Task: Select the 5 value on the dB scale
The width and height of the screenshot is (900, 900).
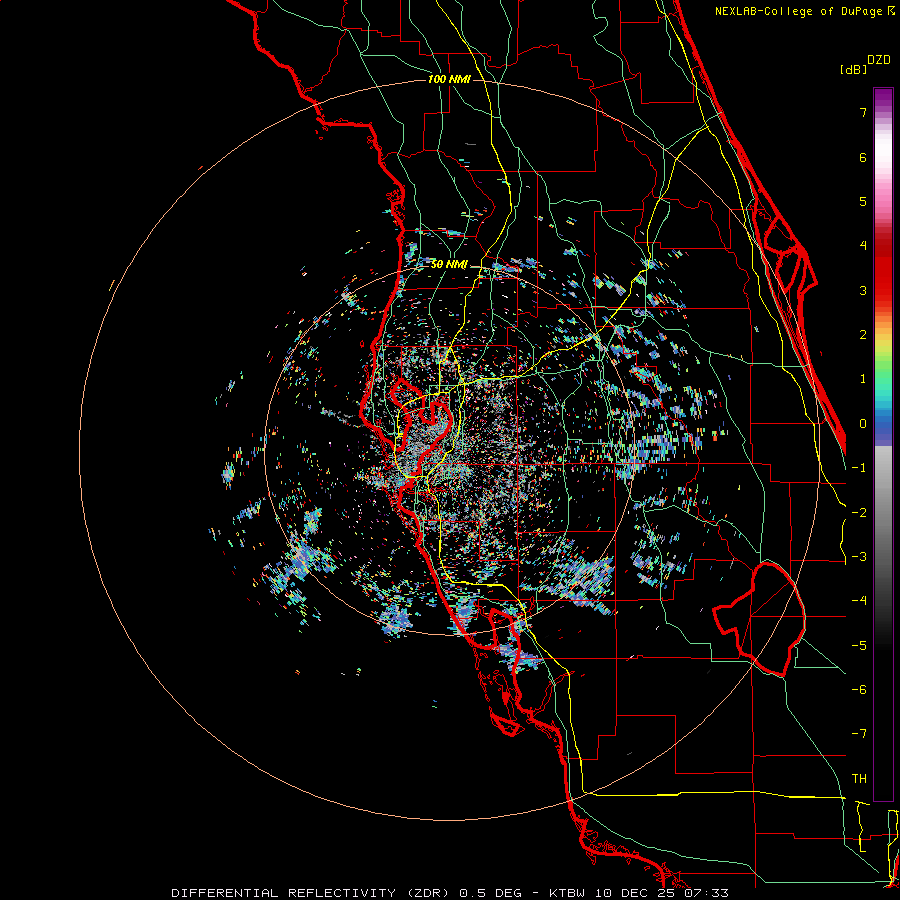Action: point(863,201)
